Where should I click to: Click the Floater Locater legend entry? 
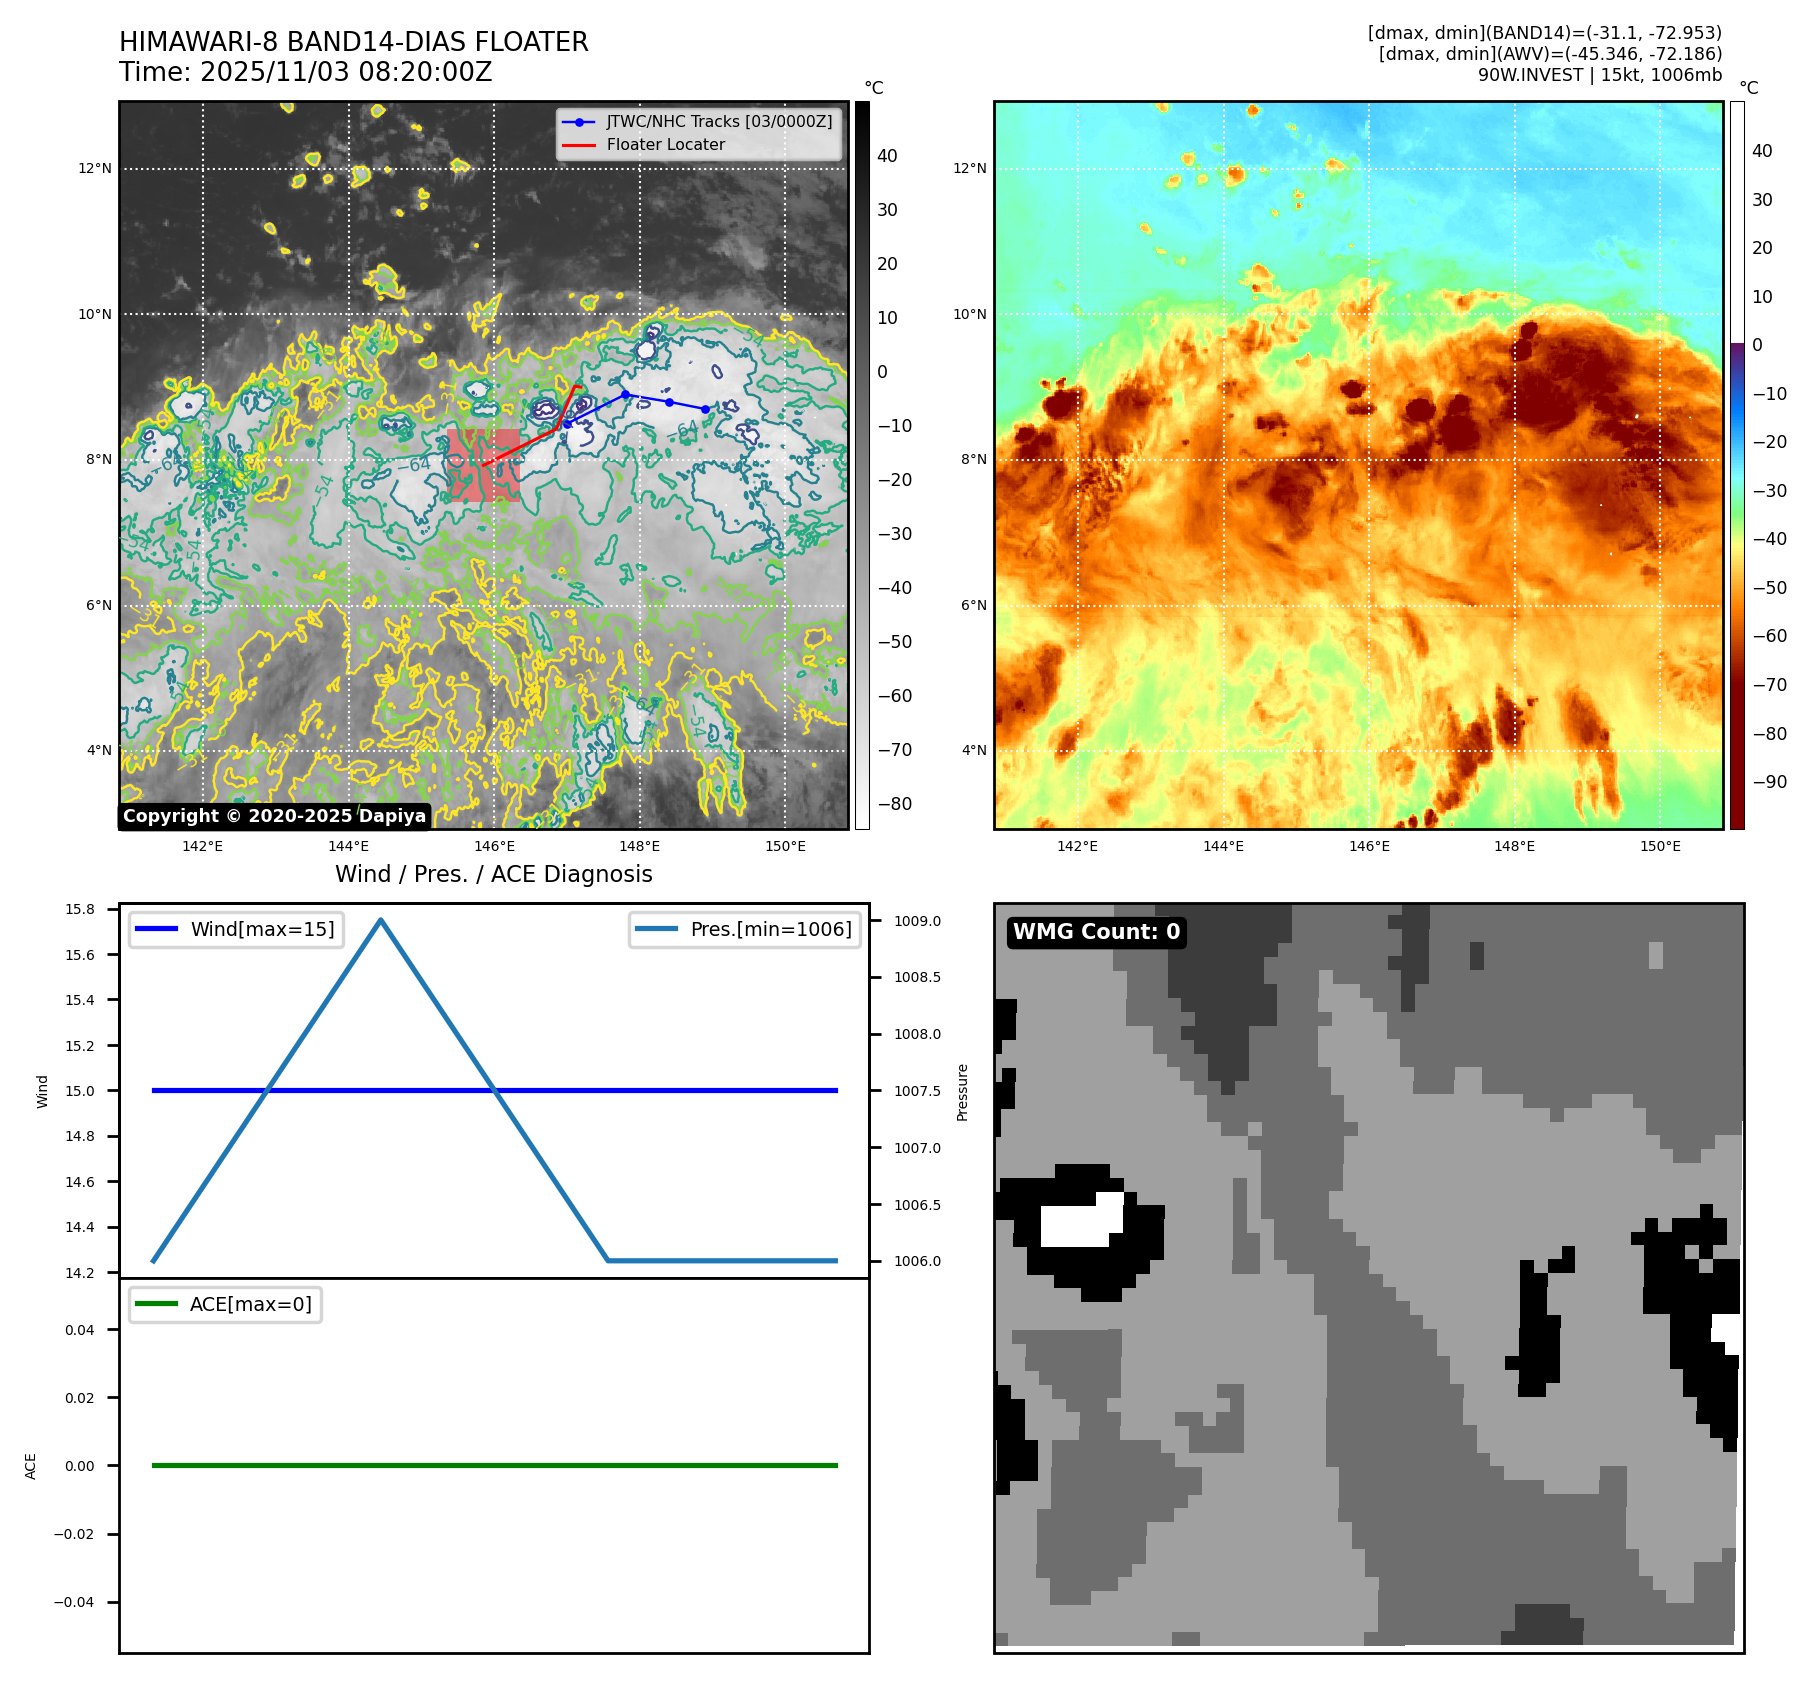tap(665, 145)
